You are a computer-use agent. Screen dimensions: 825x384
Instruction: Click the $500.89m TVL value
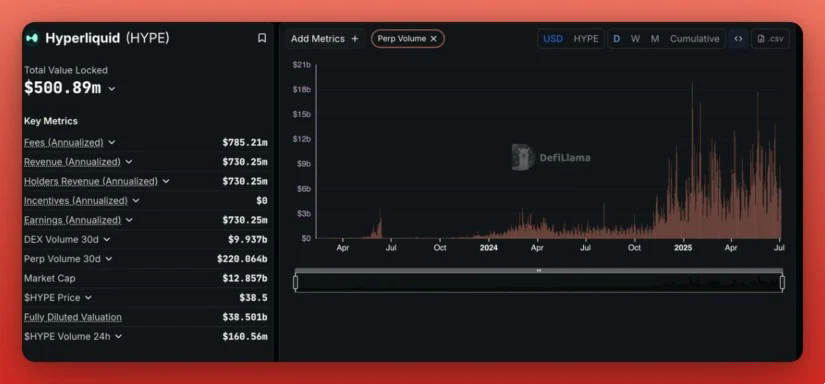pos(62,88)
